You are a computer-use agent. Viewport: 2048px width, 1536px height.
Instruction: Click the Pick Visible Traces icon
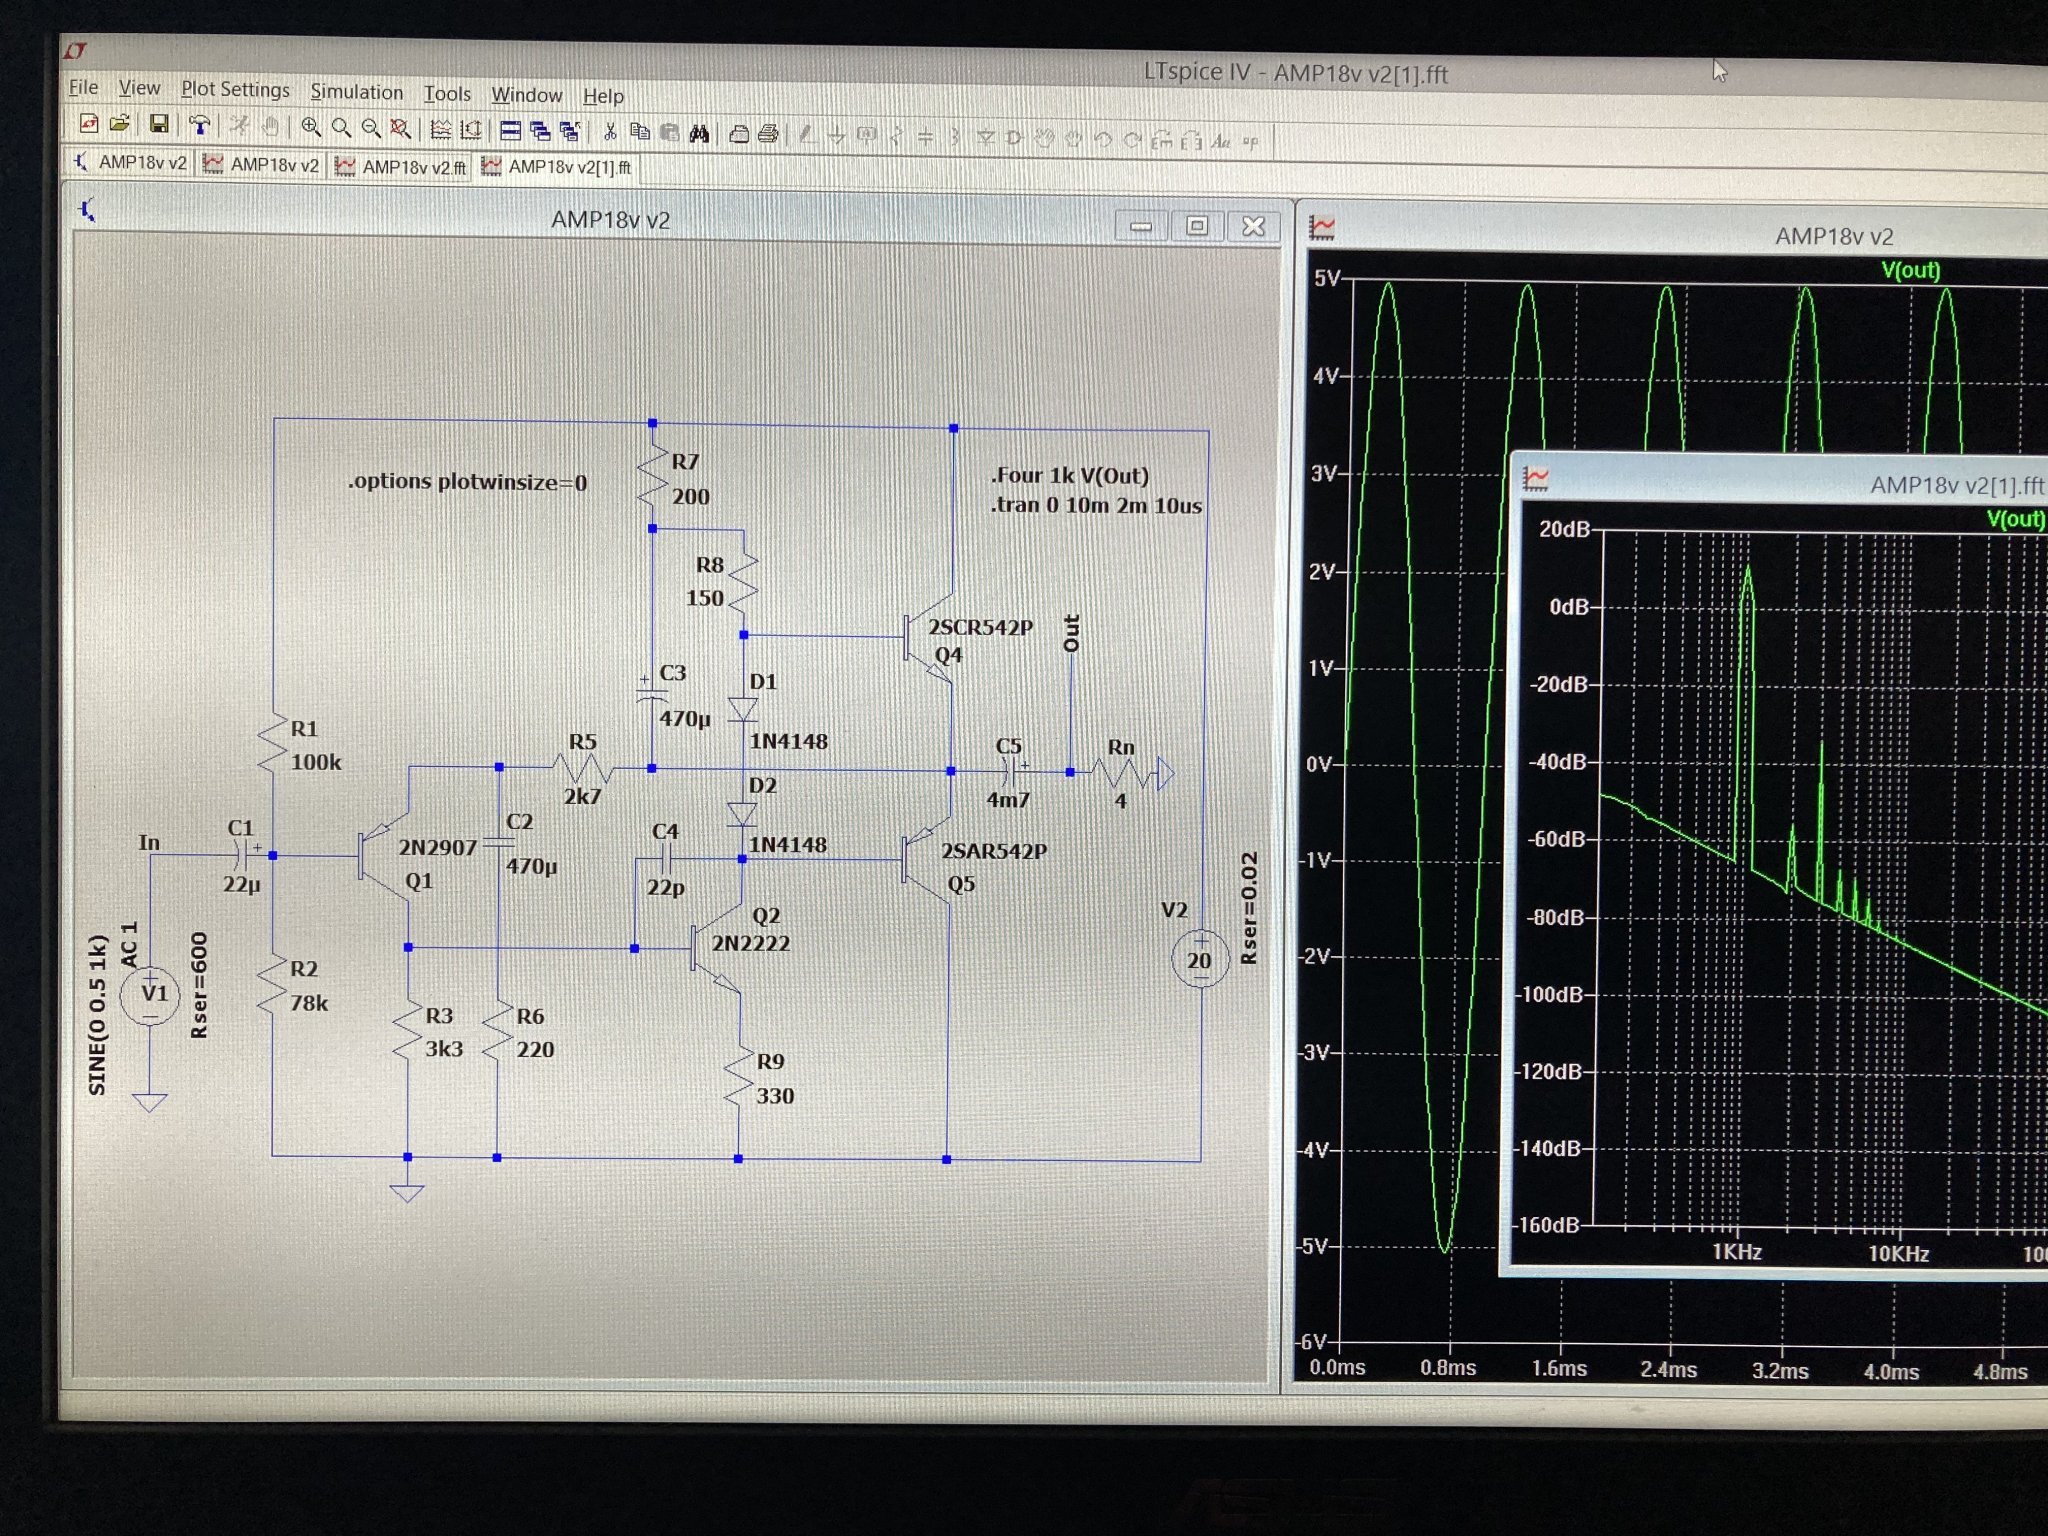(x=441, y=129)
